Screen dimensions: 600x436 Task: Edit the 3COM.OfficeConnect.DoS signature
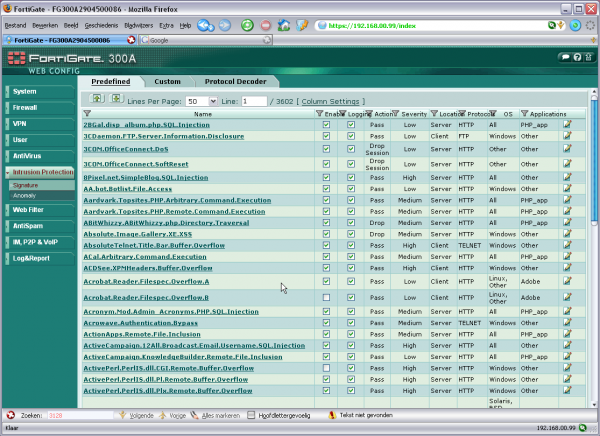click(x=567, y=149)
